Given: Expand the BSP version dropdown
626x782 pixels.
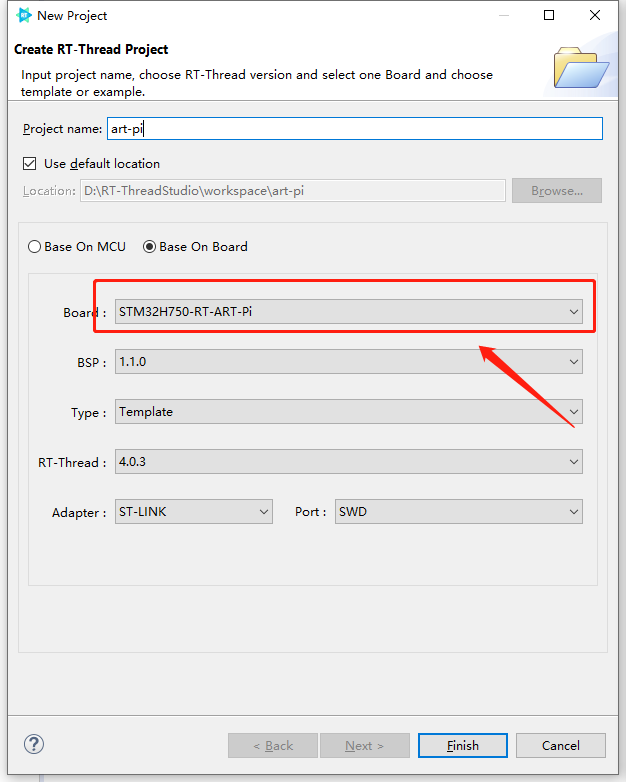Looking at the screenshot, I should click(x=349, y=362).
